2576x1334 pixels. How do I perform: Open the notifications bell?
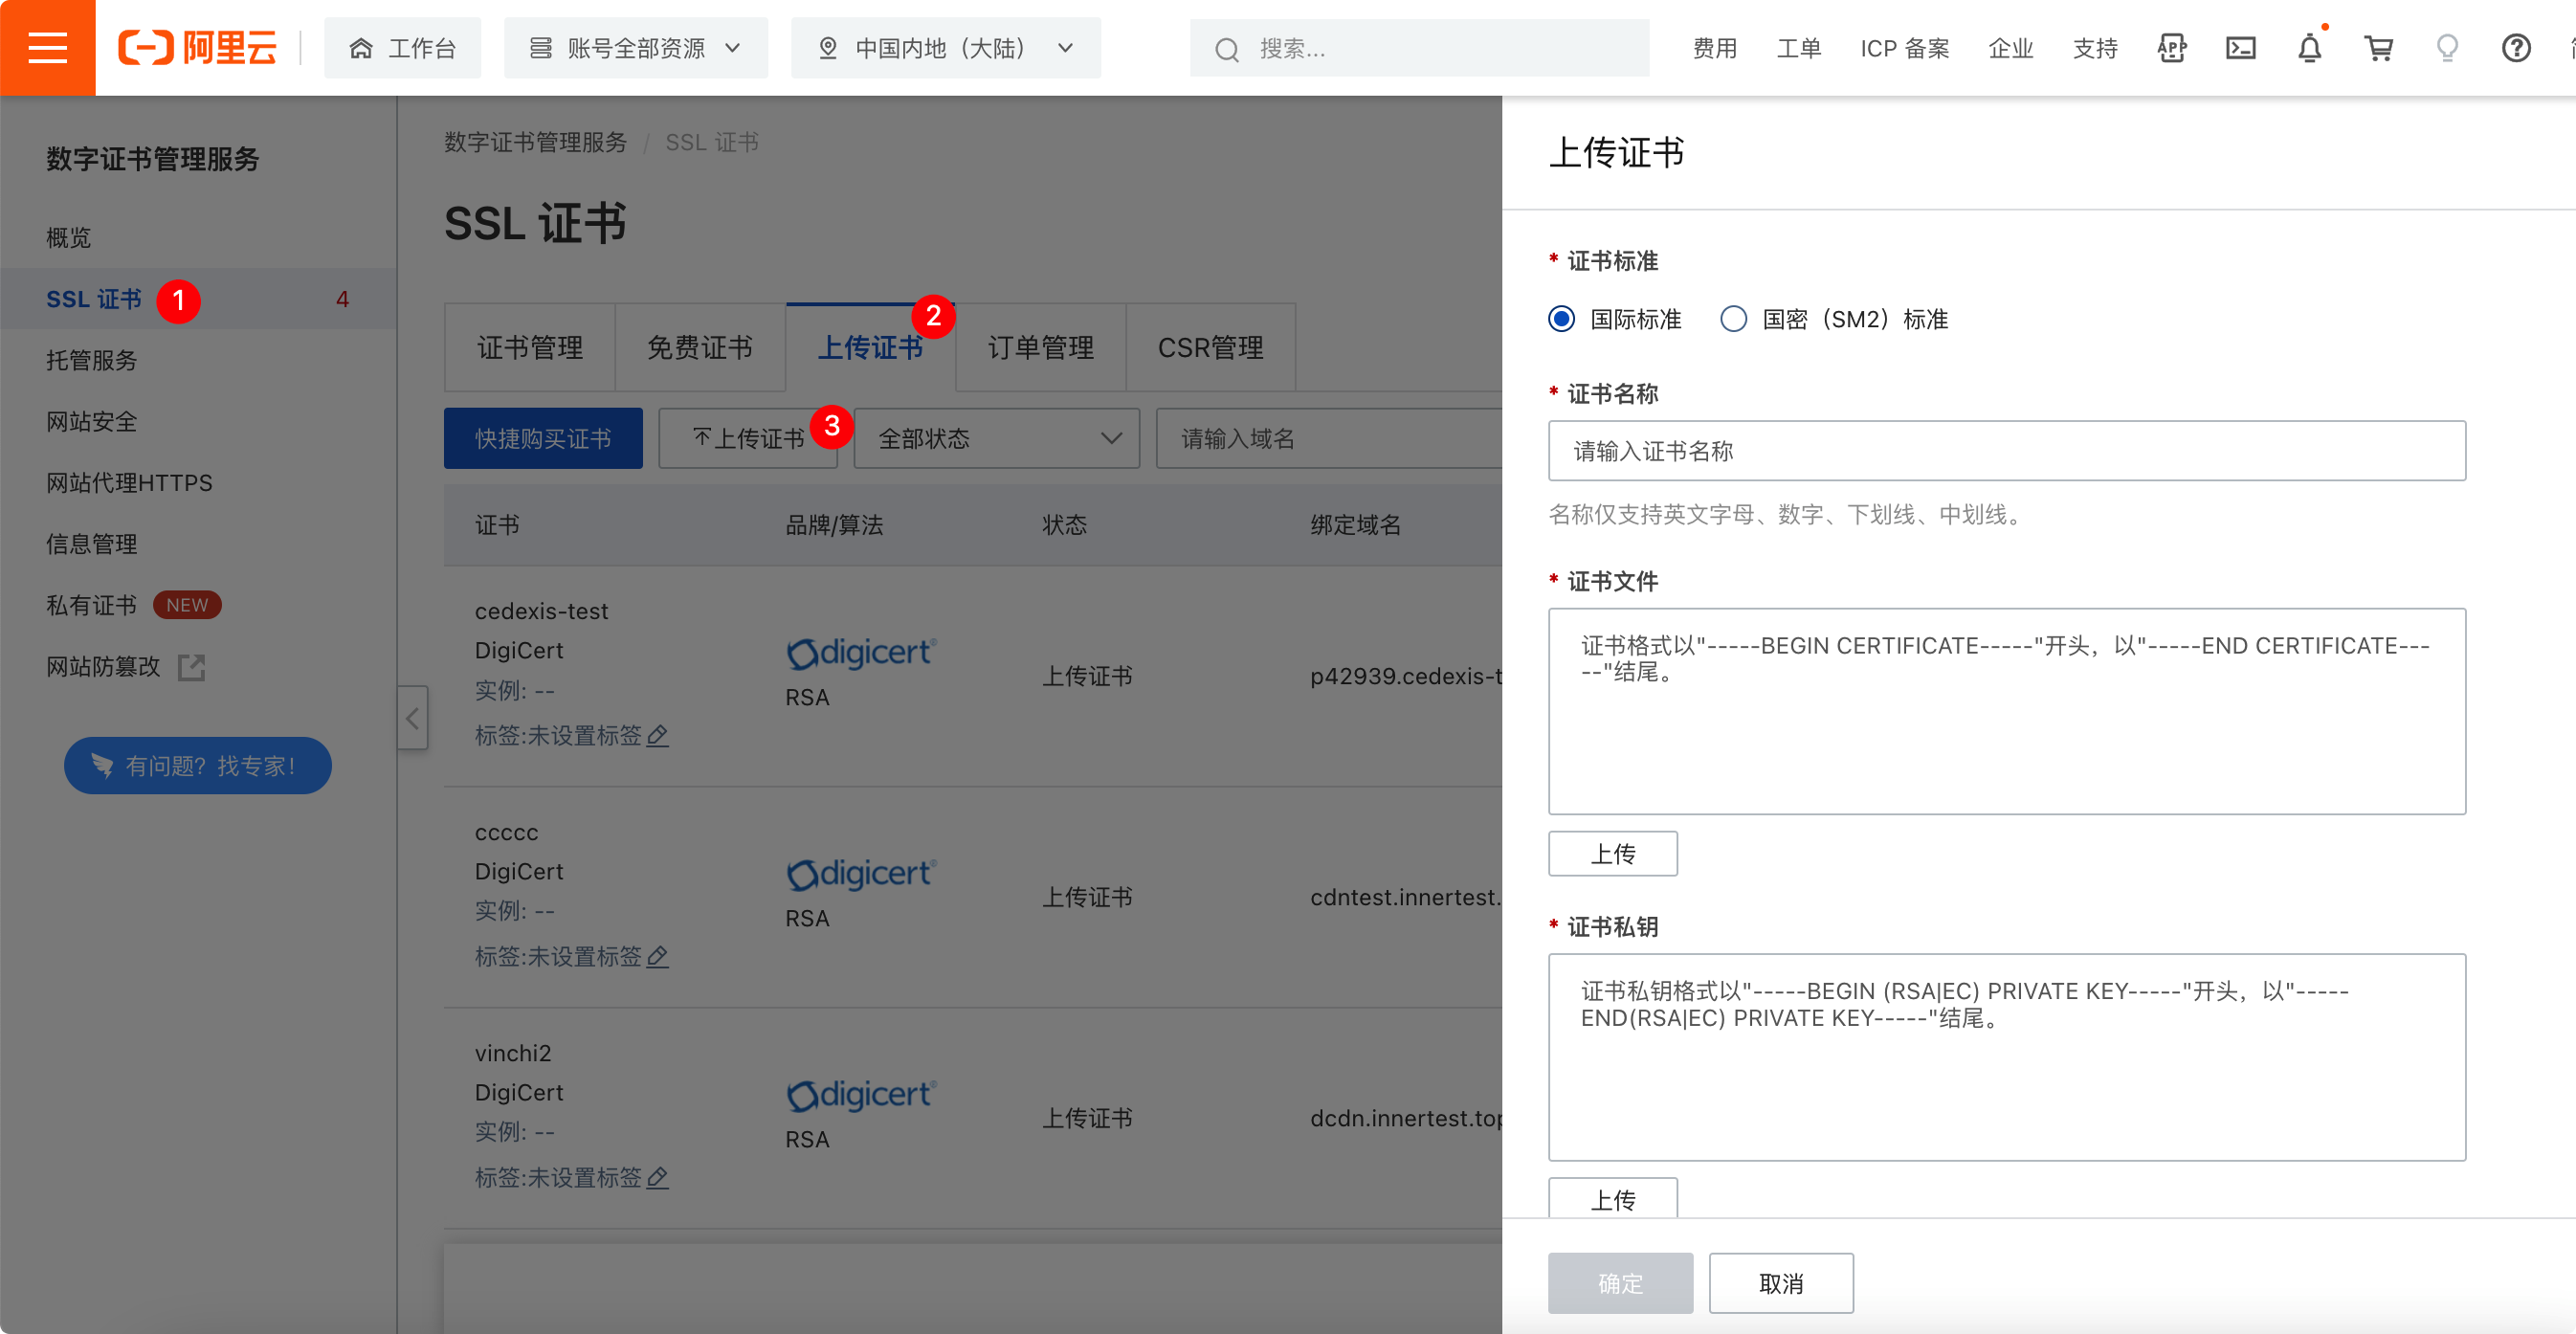(2309, 48)
